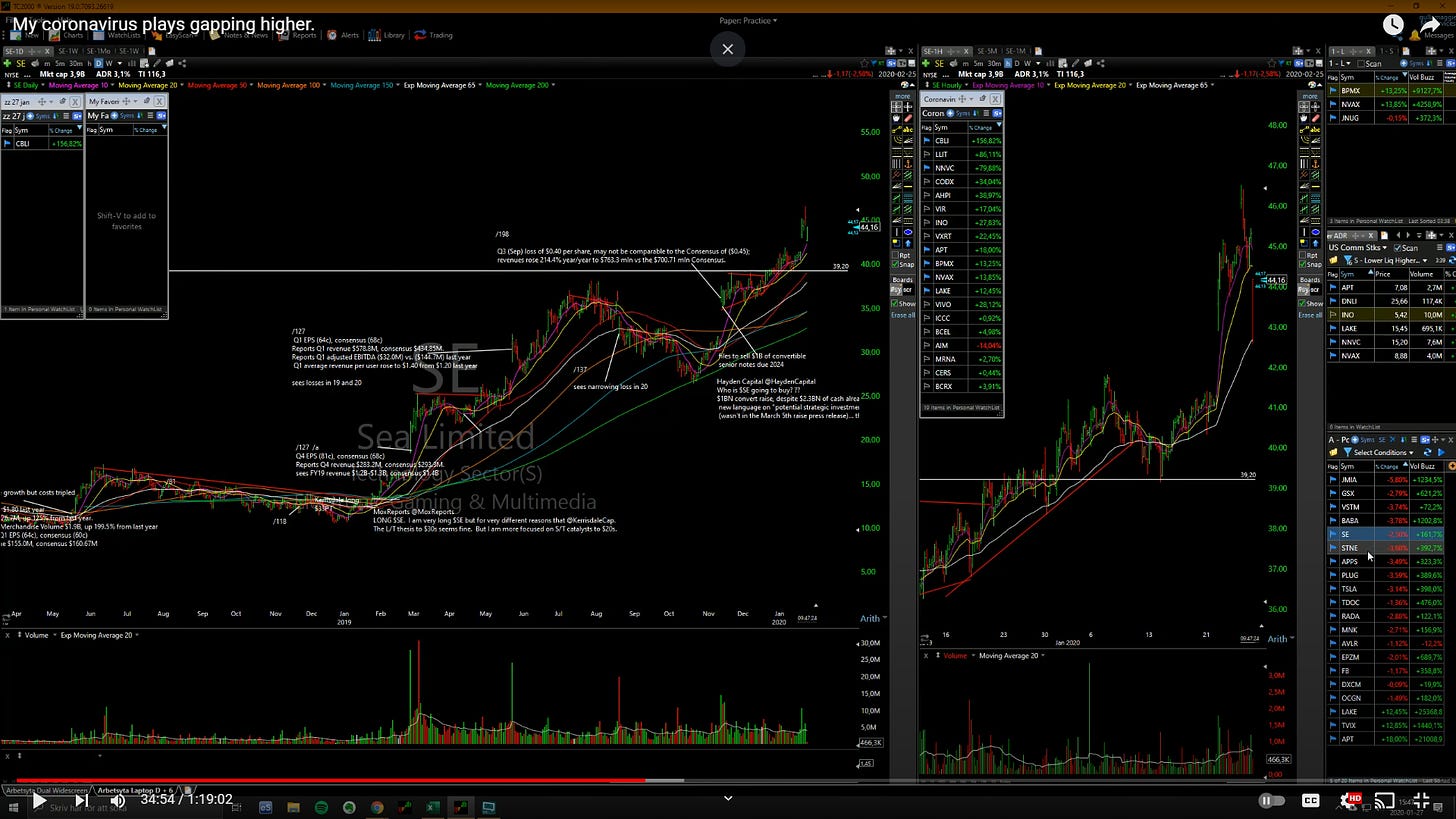Click the Share arrow icon
Screen dimensions: 1456x819
(1431, 25)
